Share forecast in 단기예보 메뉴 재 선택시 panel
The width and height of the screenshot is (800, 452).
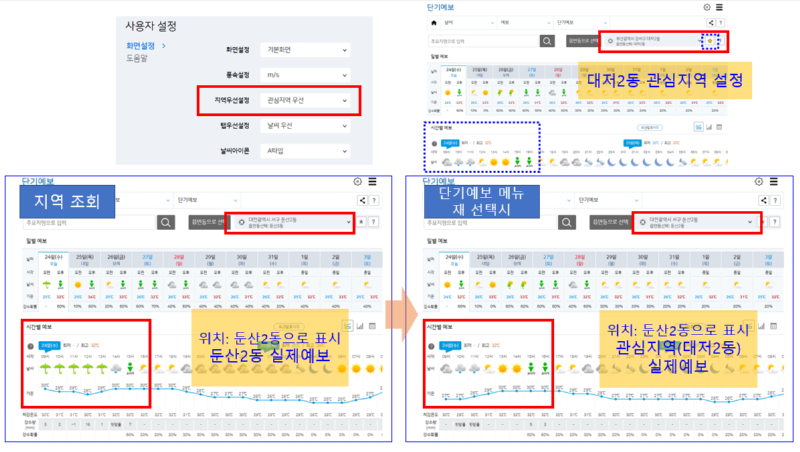(x=764, y=200)
